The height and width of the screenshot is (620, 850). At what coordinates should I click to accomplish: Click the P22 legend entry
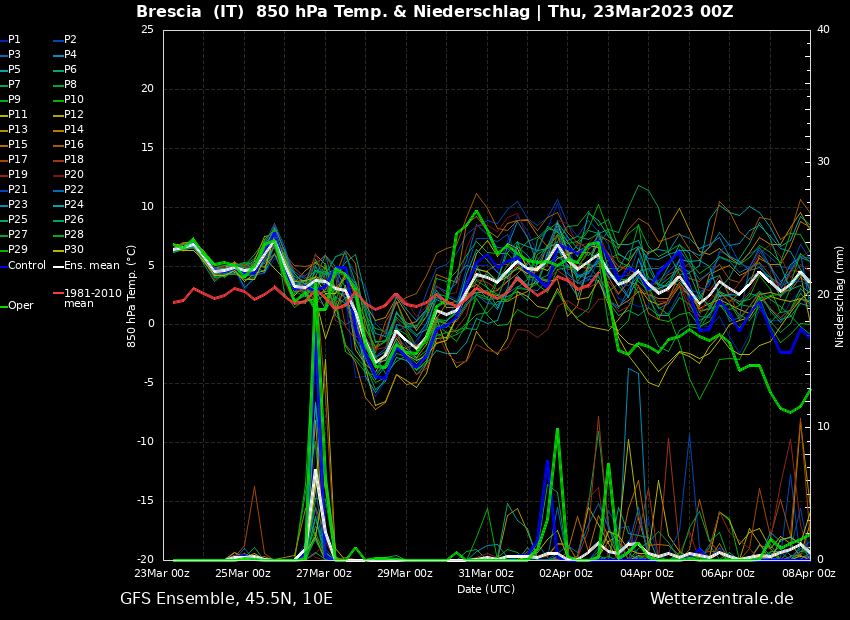73,190
